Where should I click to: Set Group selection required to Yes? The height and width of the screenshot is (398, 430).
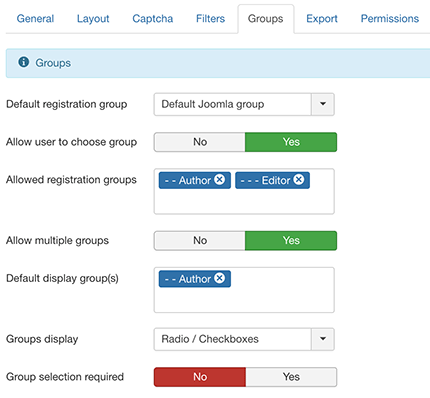pos(291,377)
